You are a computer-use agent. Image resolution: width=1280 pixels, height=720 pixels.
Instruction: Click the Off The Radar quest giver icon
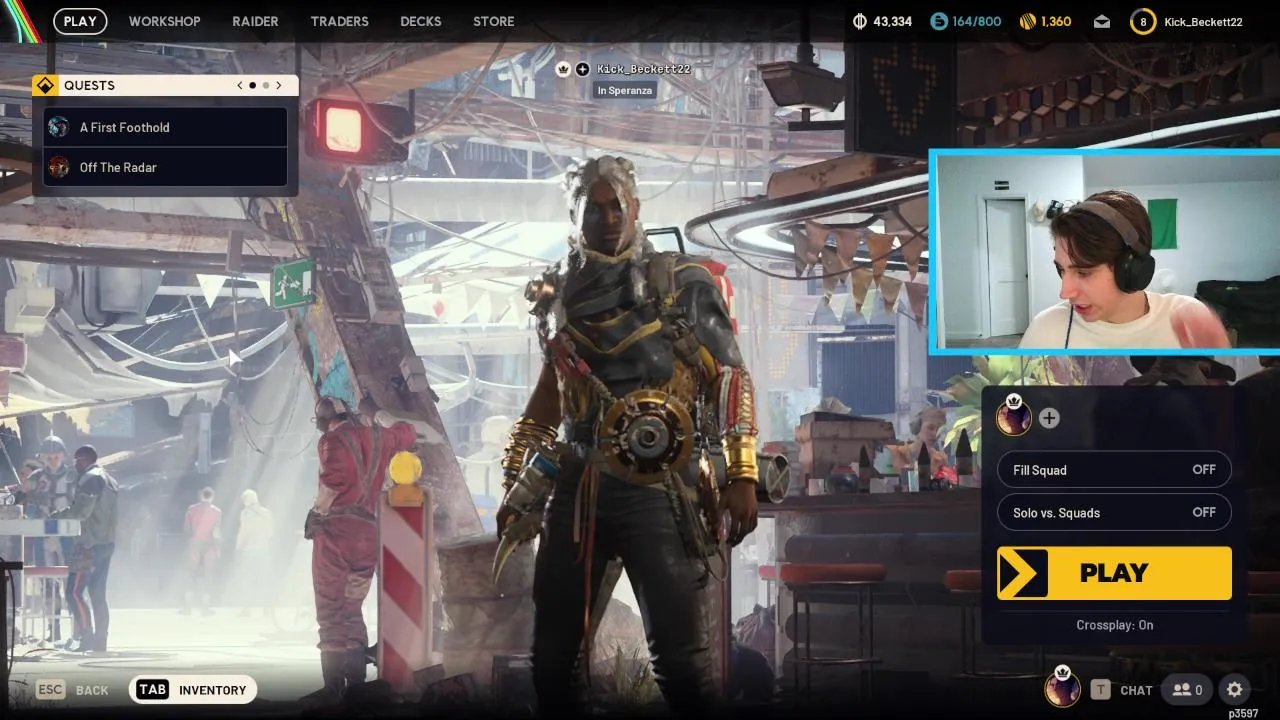point(59,167)
